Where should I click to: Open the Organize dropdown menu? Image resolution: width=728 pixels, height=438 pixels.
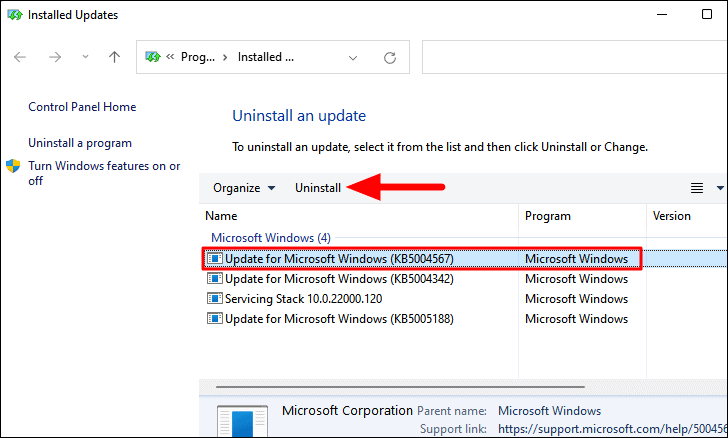(244, 188)
